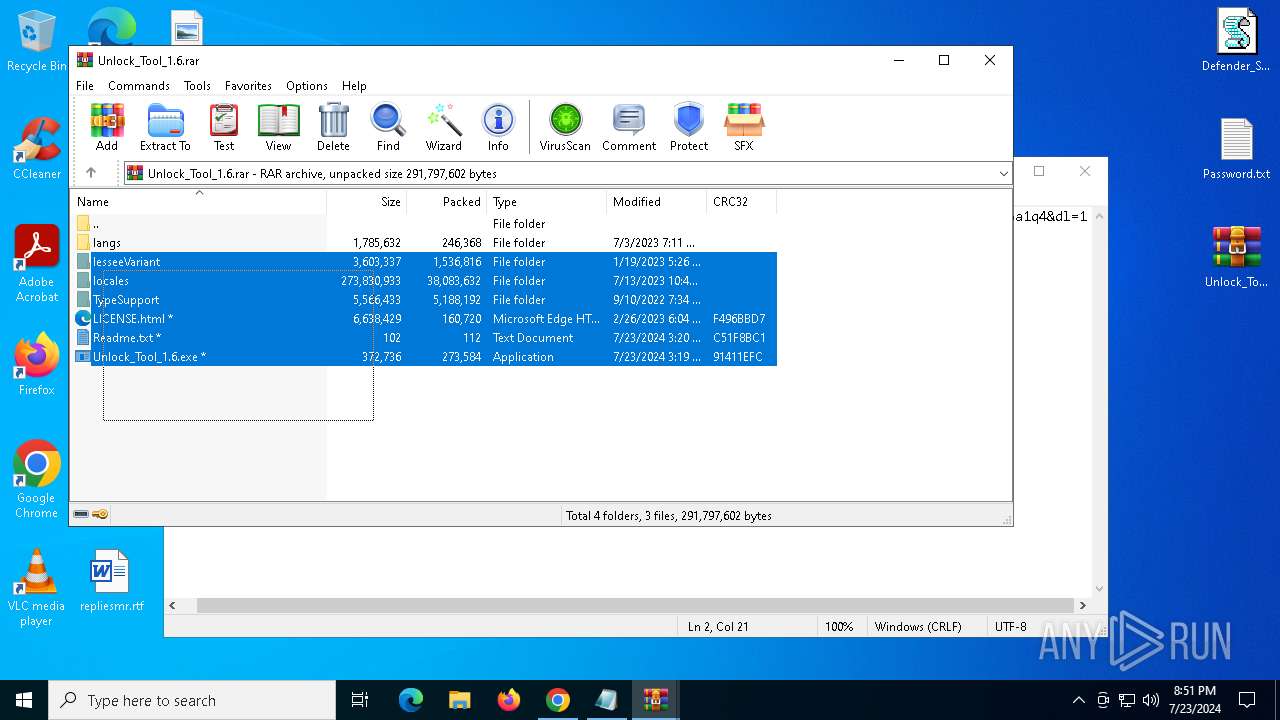Select repliesmr.rtf desktop file

(x=111, y=580)
